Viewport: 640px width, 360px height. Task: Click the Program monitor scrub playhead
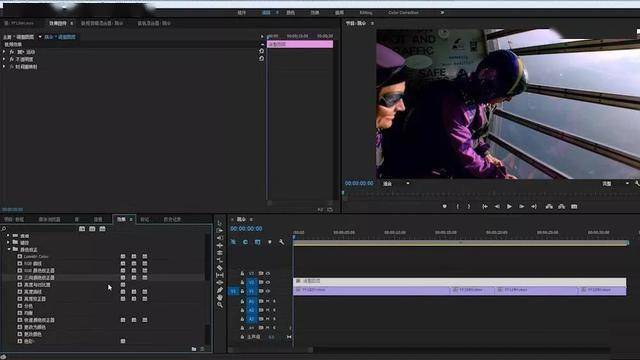[x=343, y=193]
